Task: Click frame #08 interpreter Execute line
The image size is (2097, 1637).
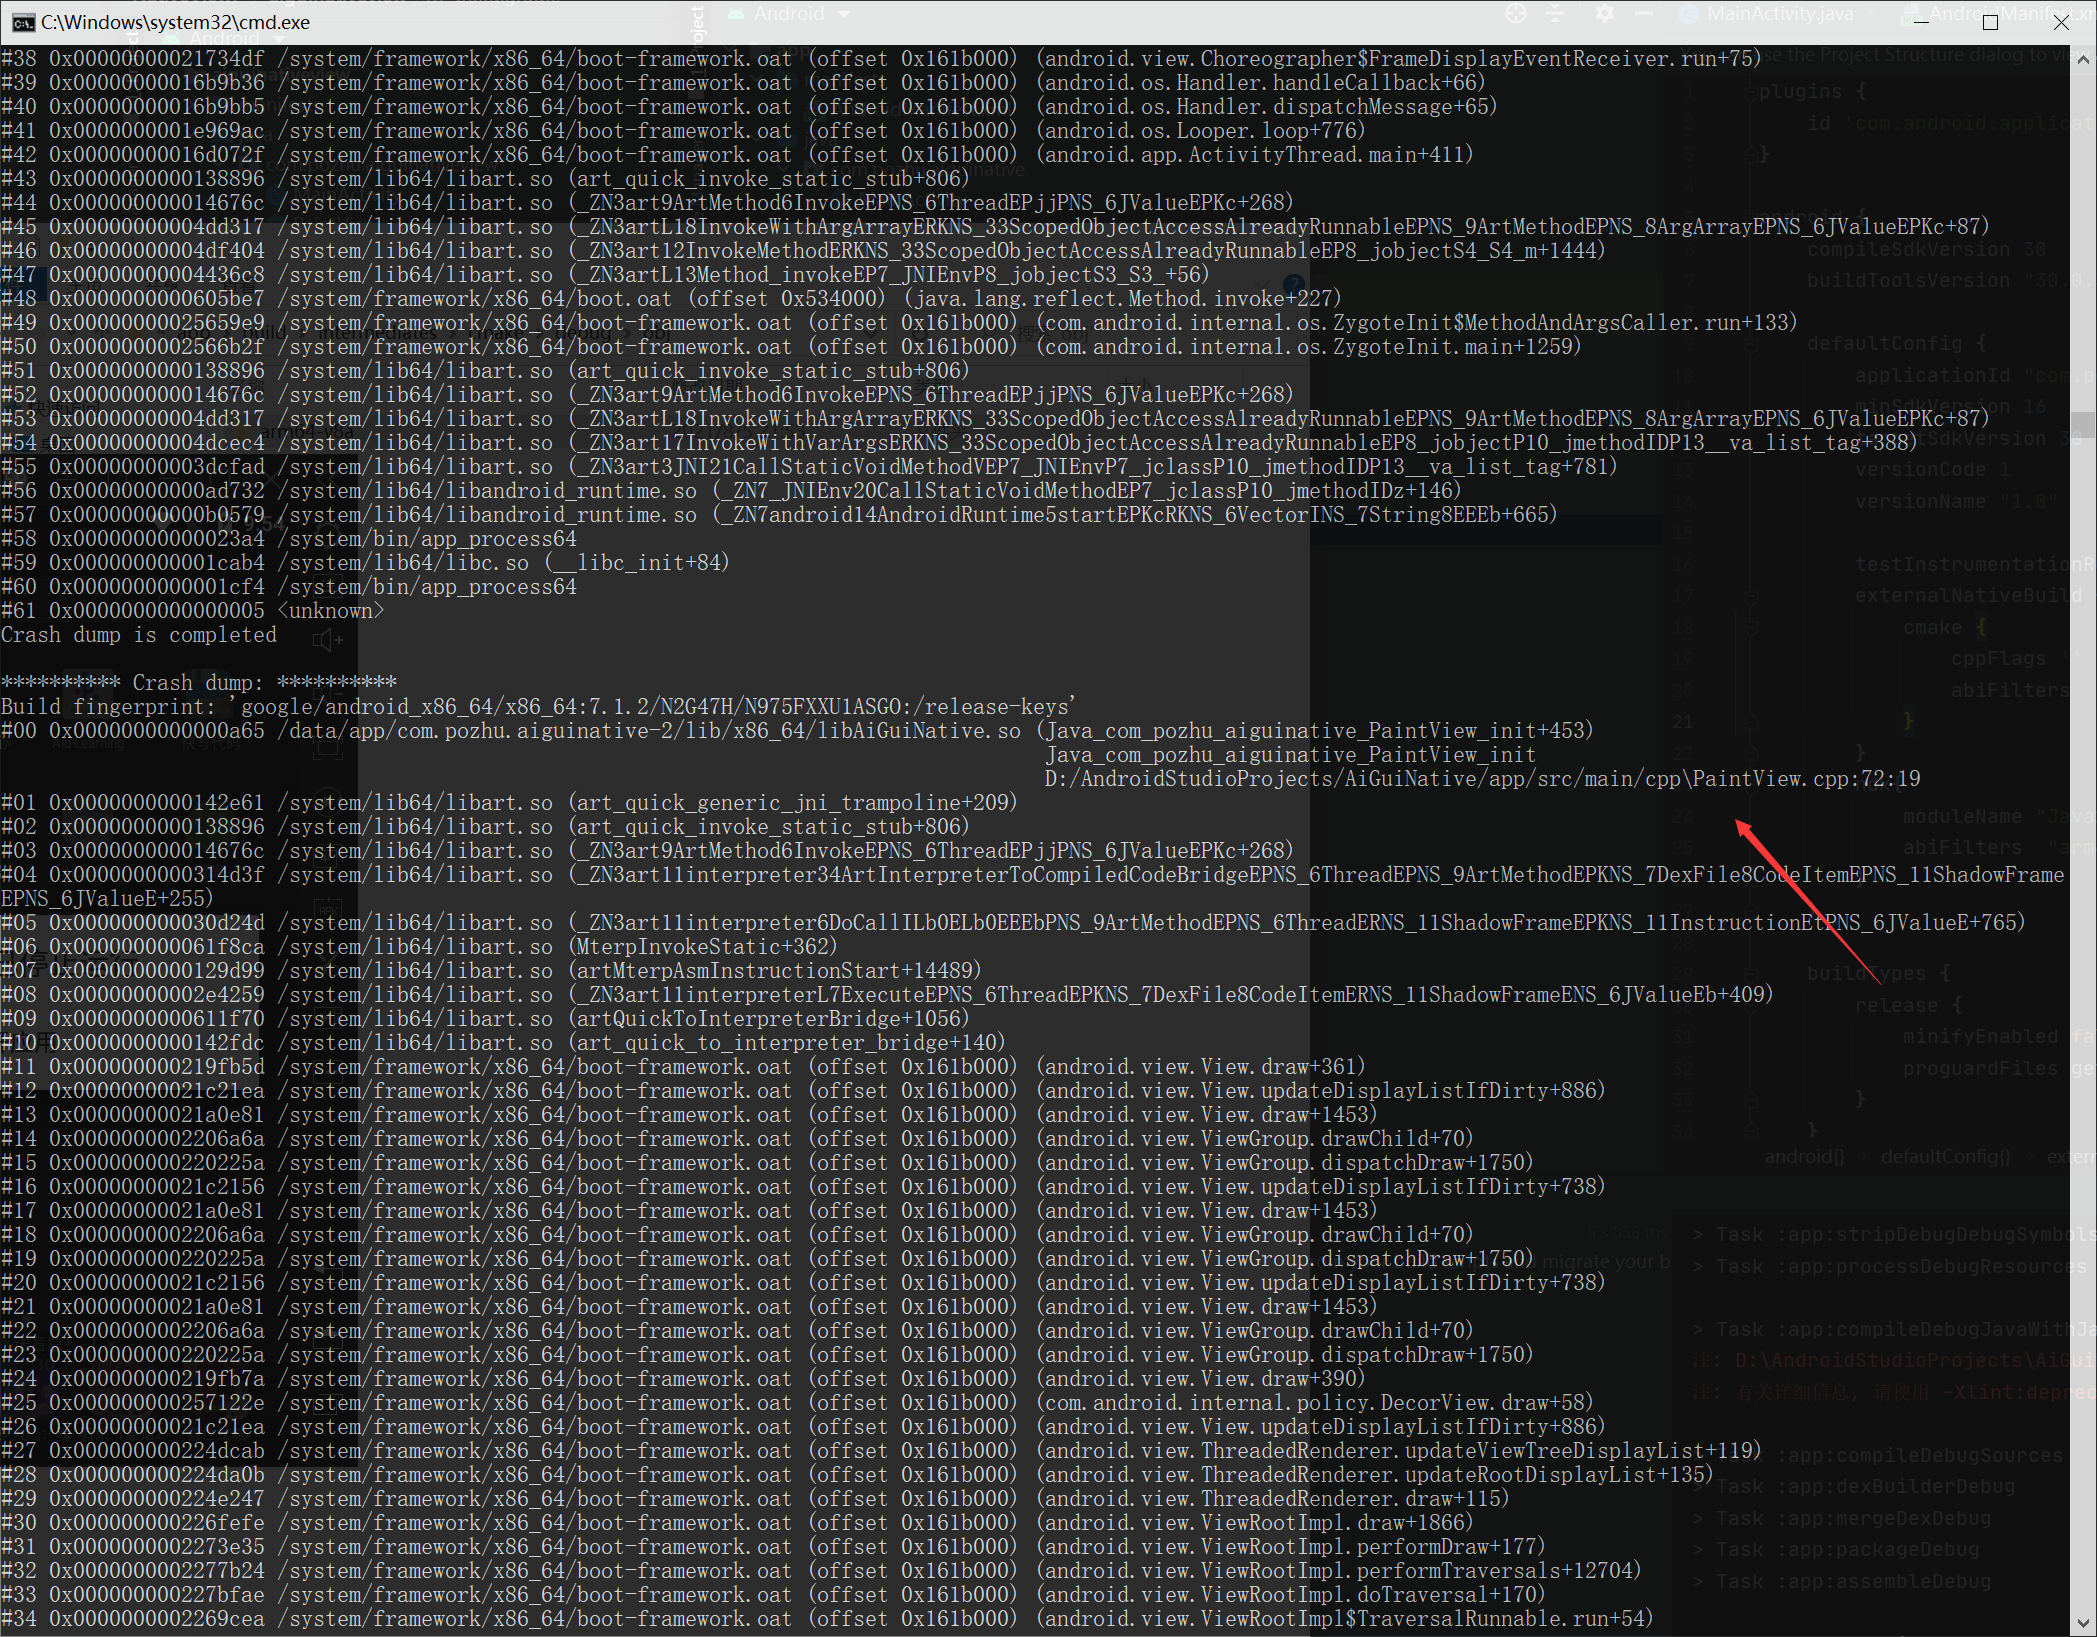Action: [x=887, y=995]
